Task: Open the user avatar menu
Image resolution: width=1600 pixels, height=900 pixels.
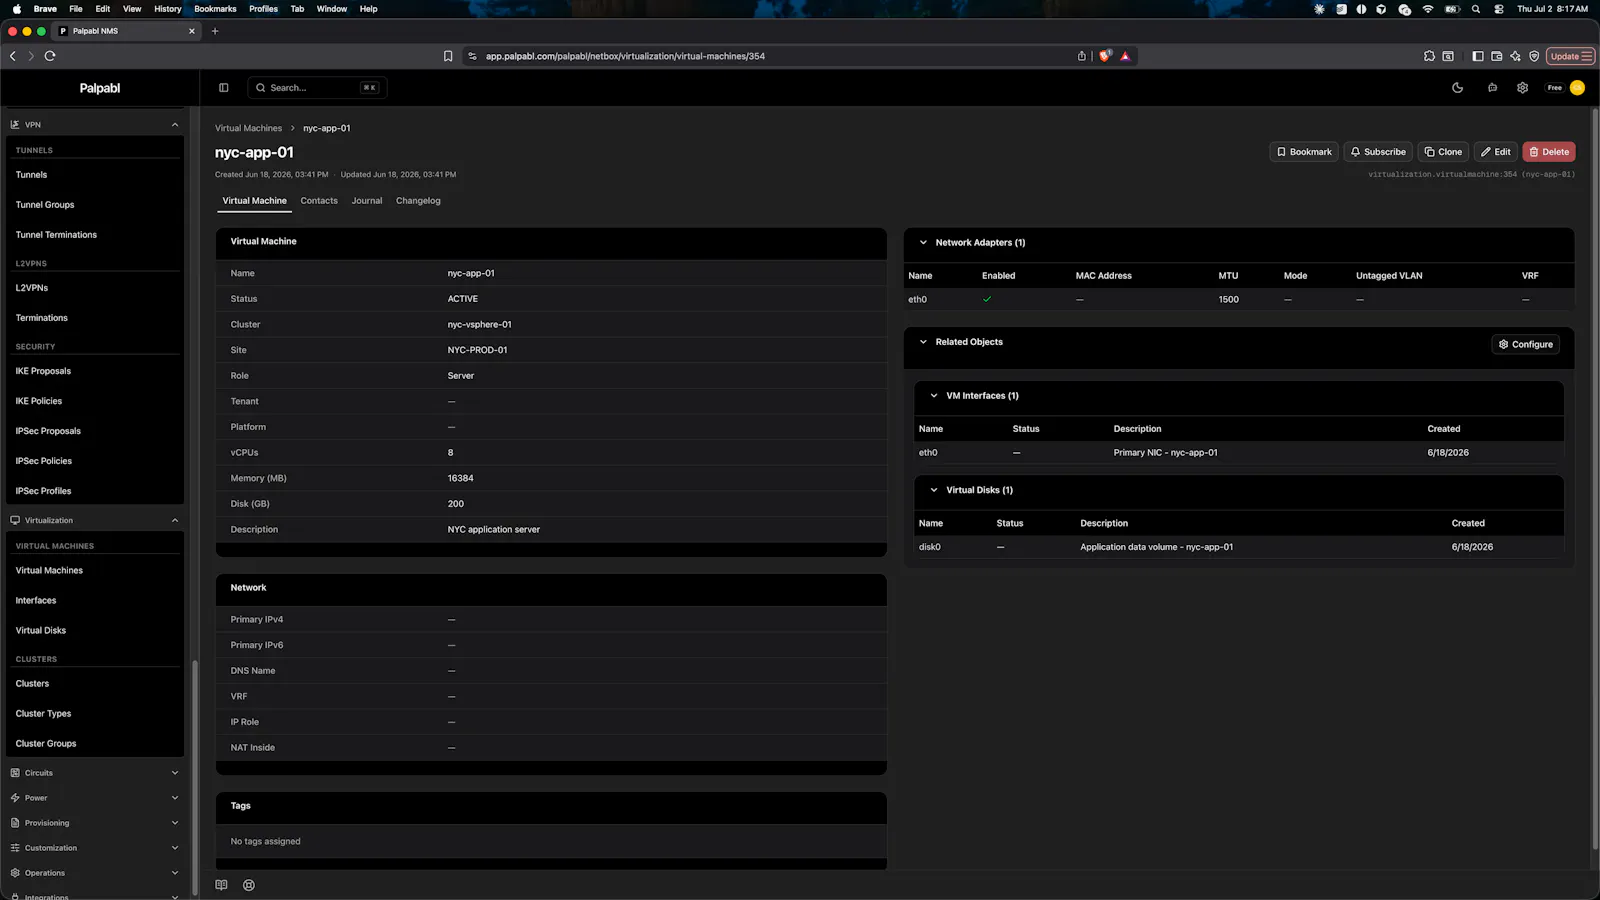Action: (x=1577, y=88)
